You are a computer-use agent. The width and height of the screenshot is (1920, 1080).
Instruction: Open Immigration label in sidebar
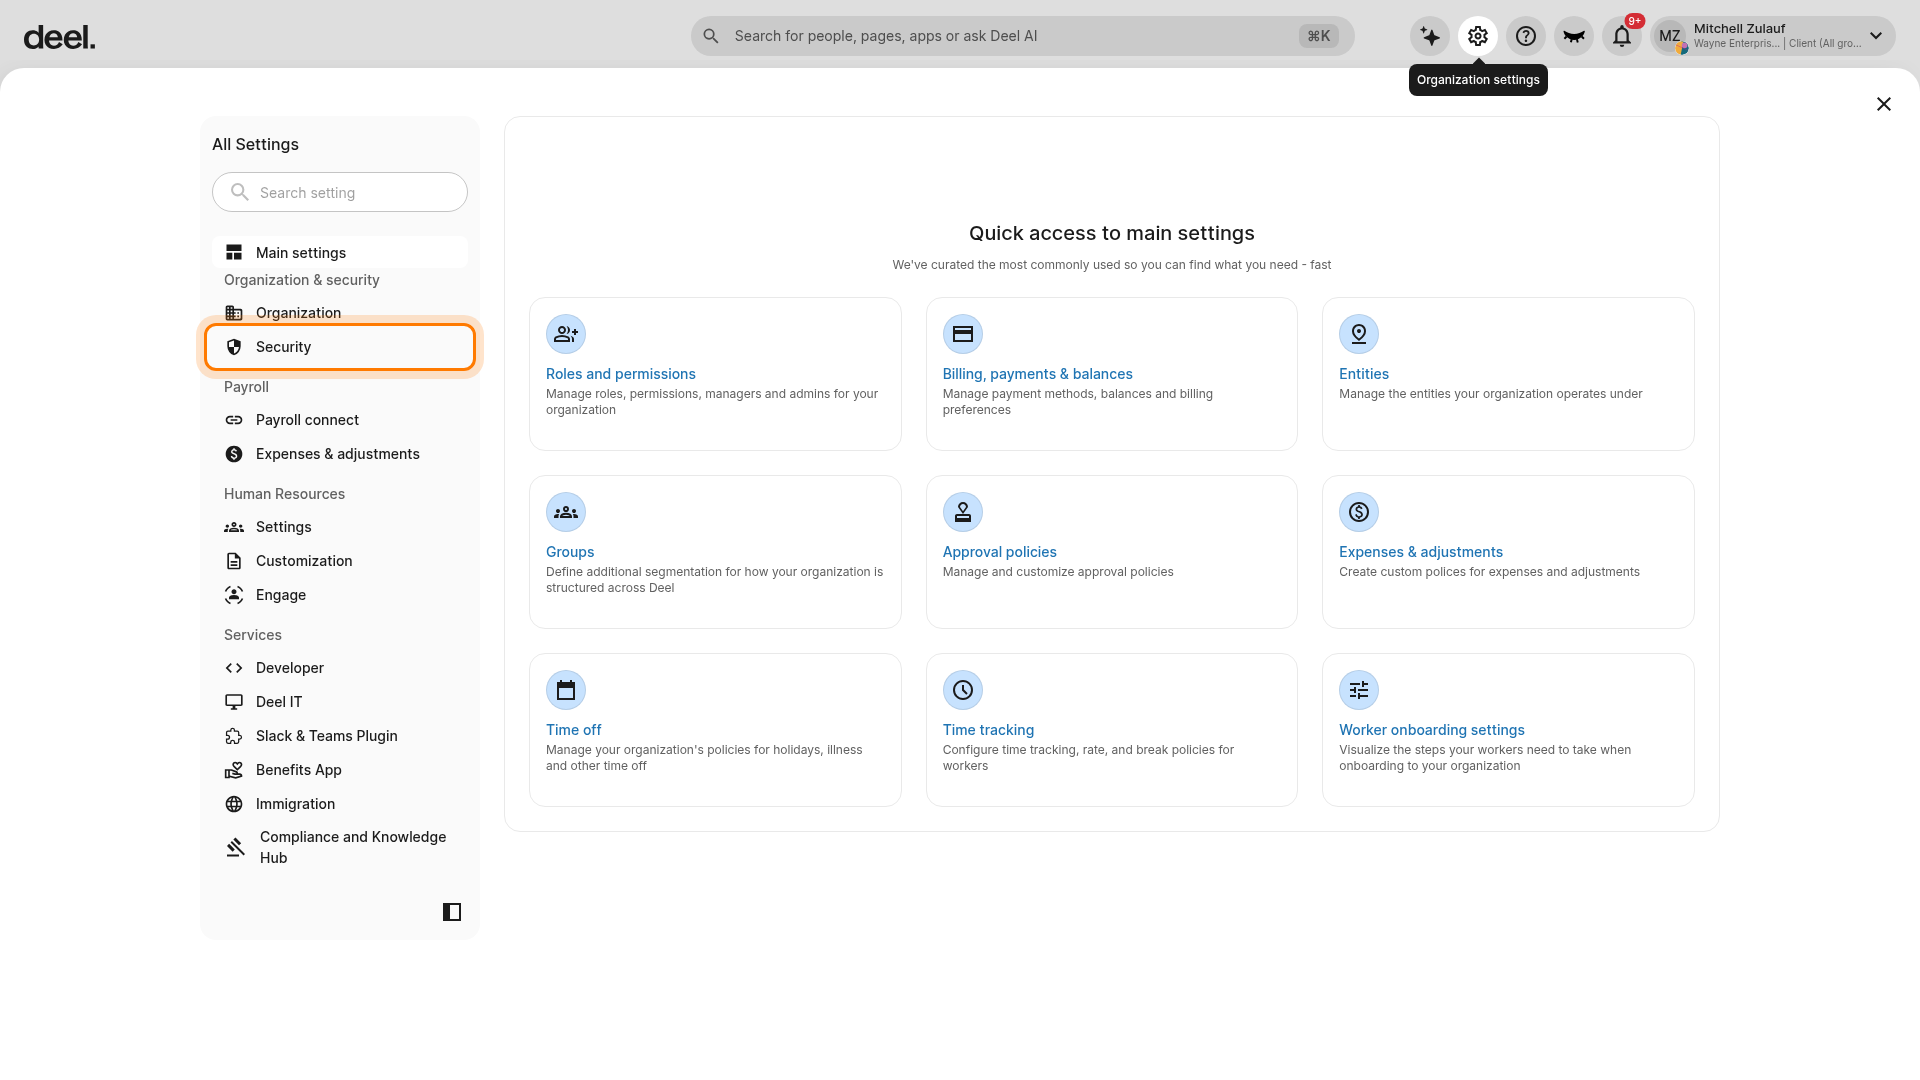296,804
